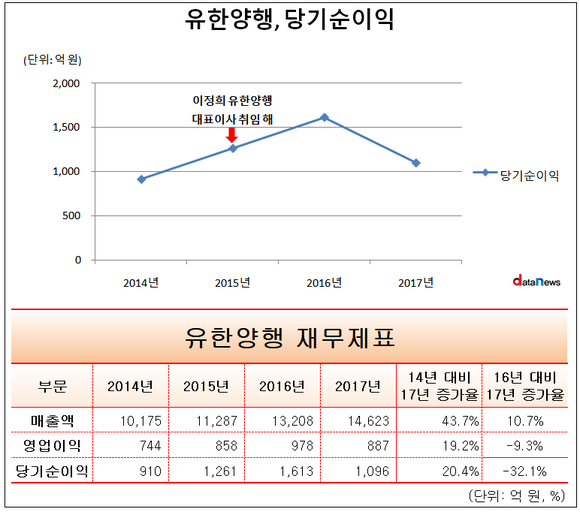Click the 2016년 table column header
Image resolution: width=580 pixels, height=512 pixels.
click(282, 387)
